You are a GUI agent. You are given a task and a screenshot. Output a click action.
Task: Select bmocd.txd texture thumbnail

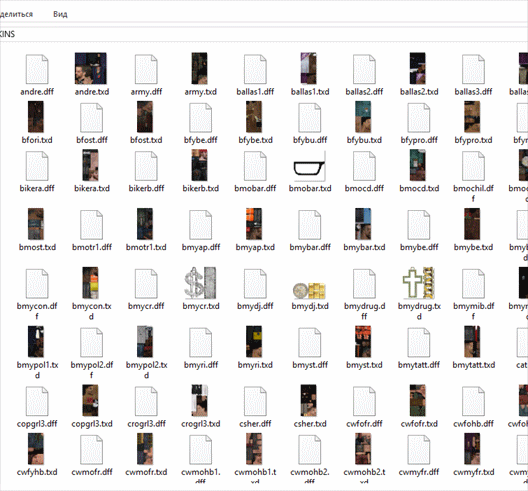pos(418,165)
